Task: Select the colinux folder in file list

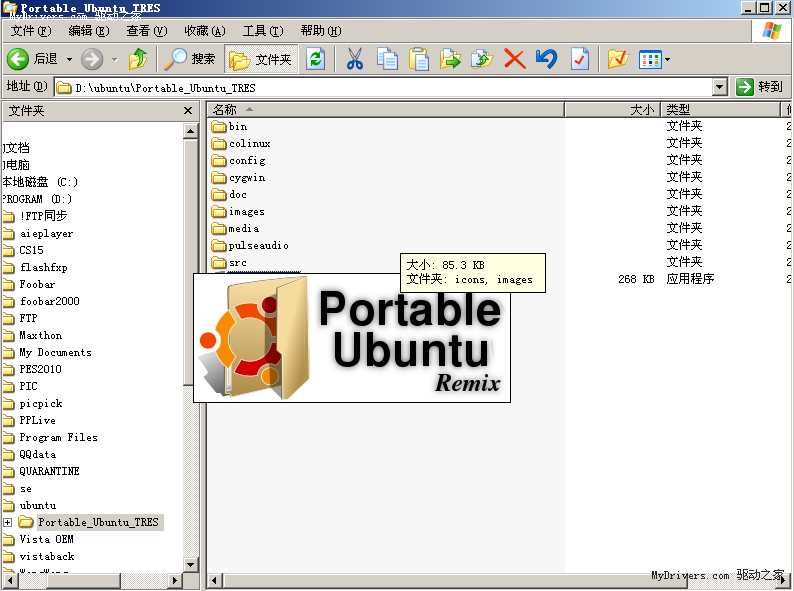Action: [249, 143]
